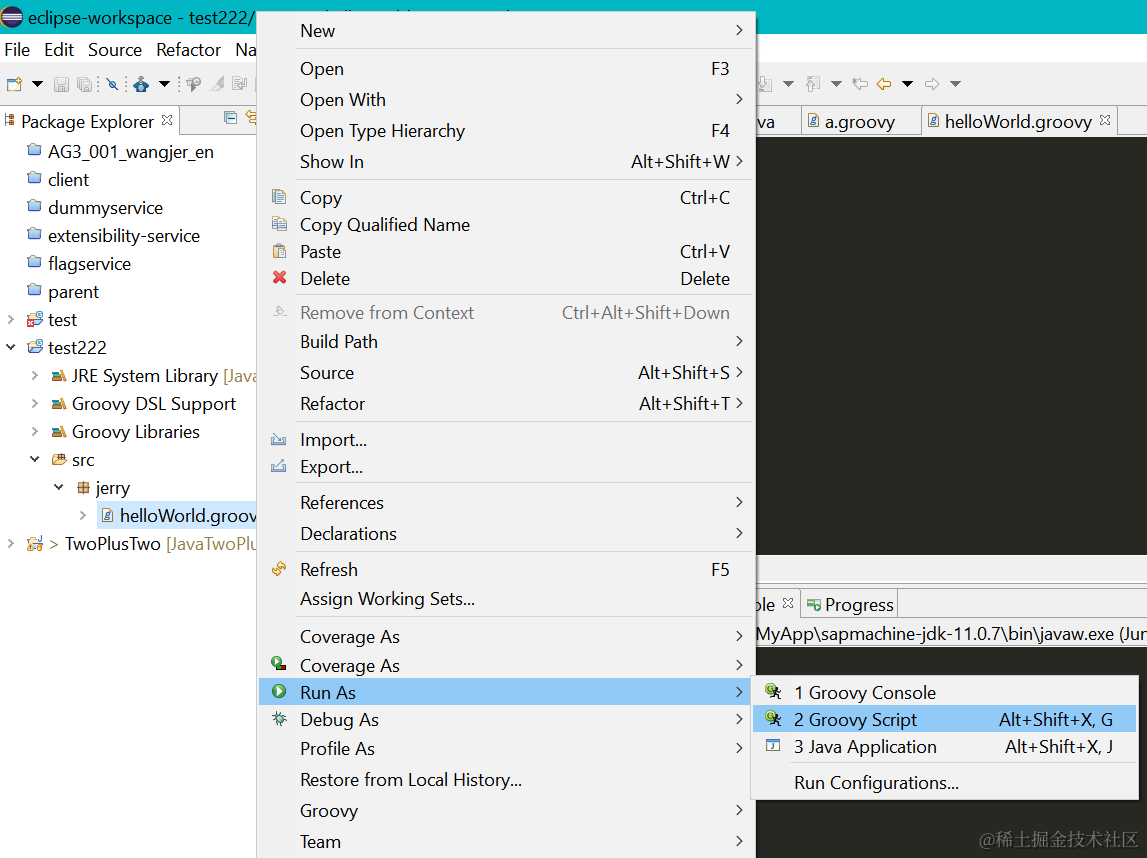Image resolution: width=1147 pixels, height=858 pixels.
Task: Click the Collapse All icon in Package Explorer
Action: 230,118
